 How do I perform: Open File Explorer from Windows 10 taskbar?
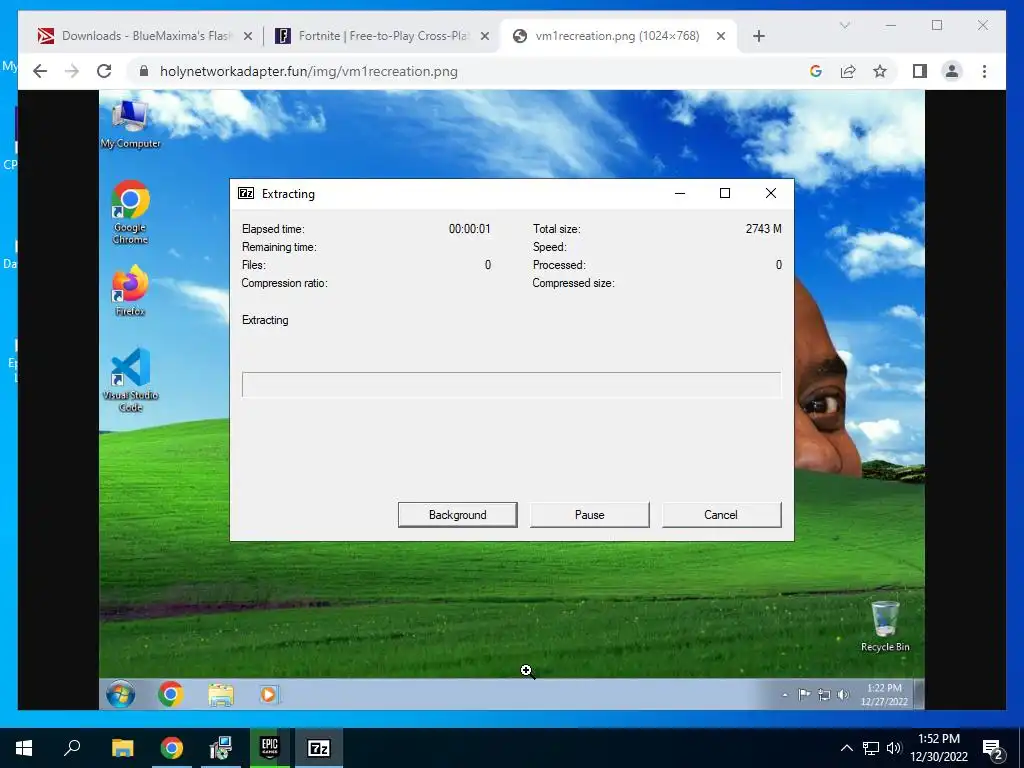(122, 748)
